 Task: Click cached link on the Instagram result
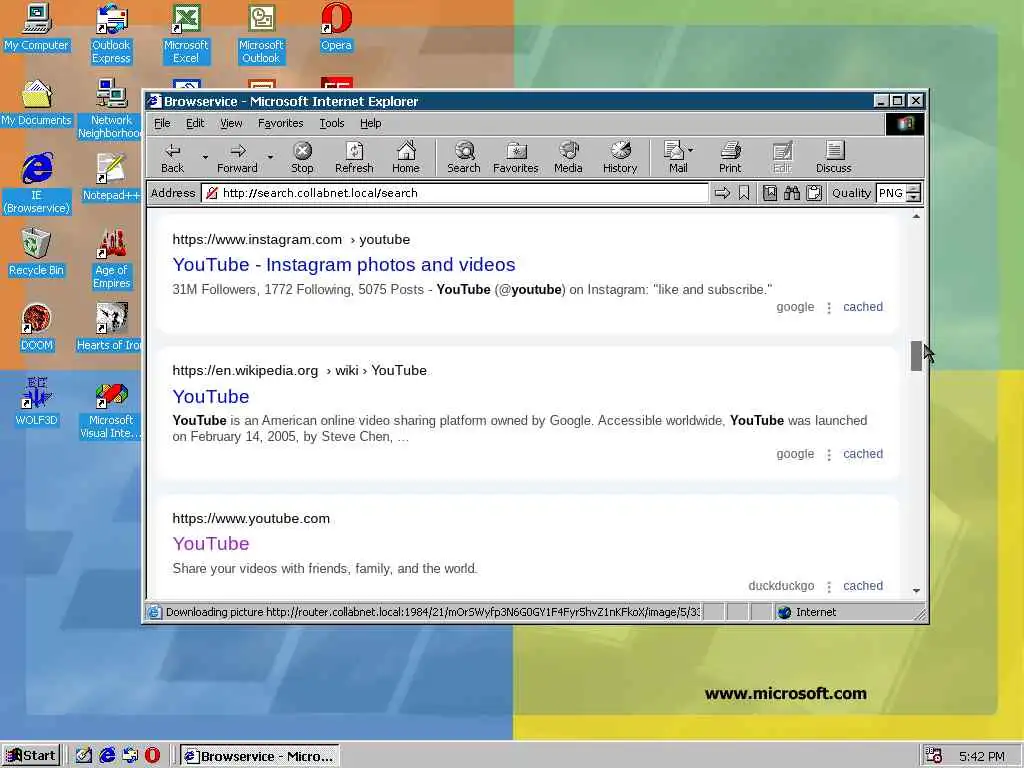[863, 307]
